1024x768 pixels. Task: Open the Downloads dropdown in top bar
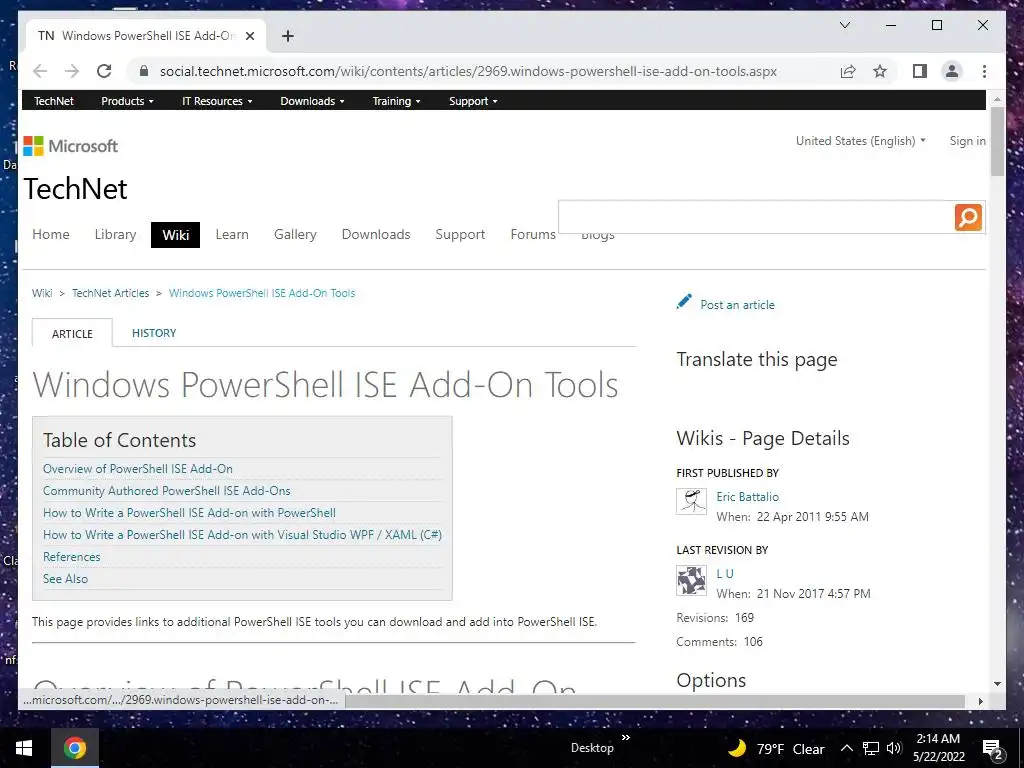coord(312,101)
